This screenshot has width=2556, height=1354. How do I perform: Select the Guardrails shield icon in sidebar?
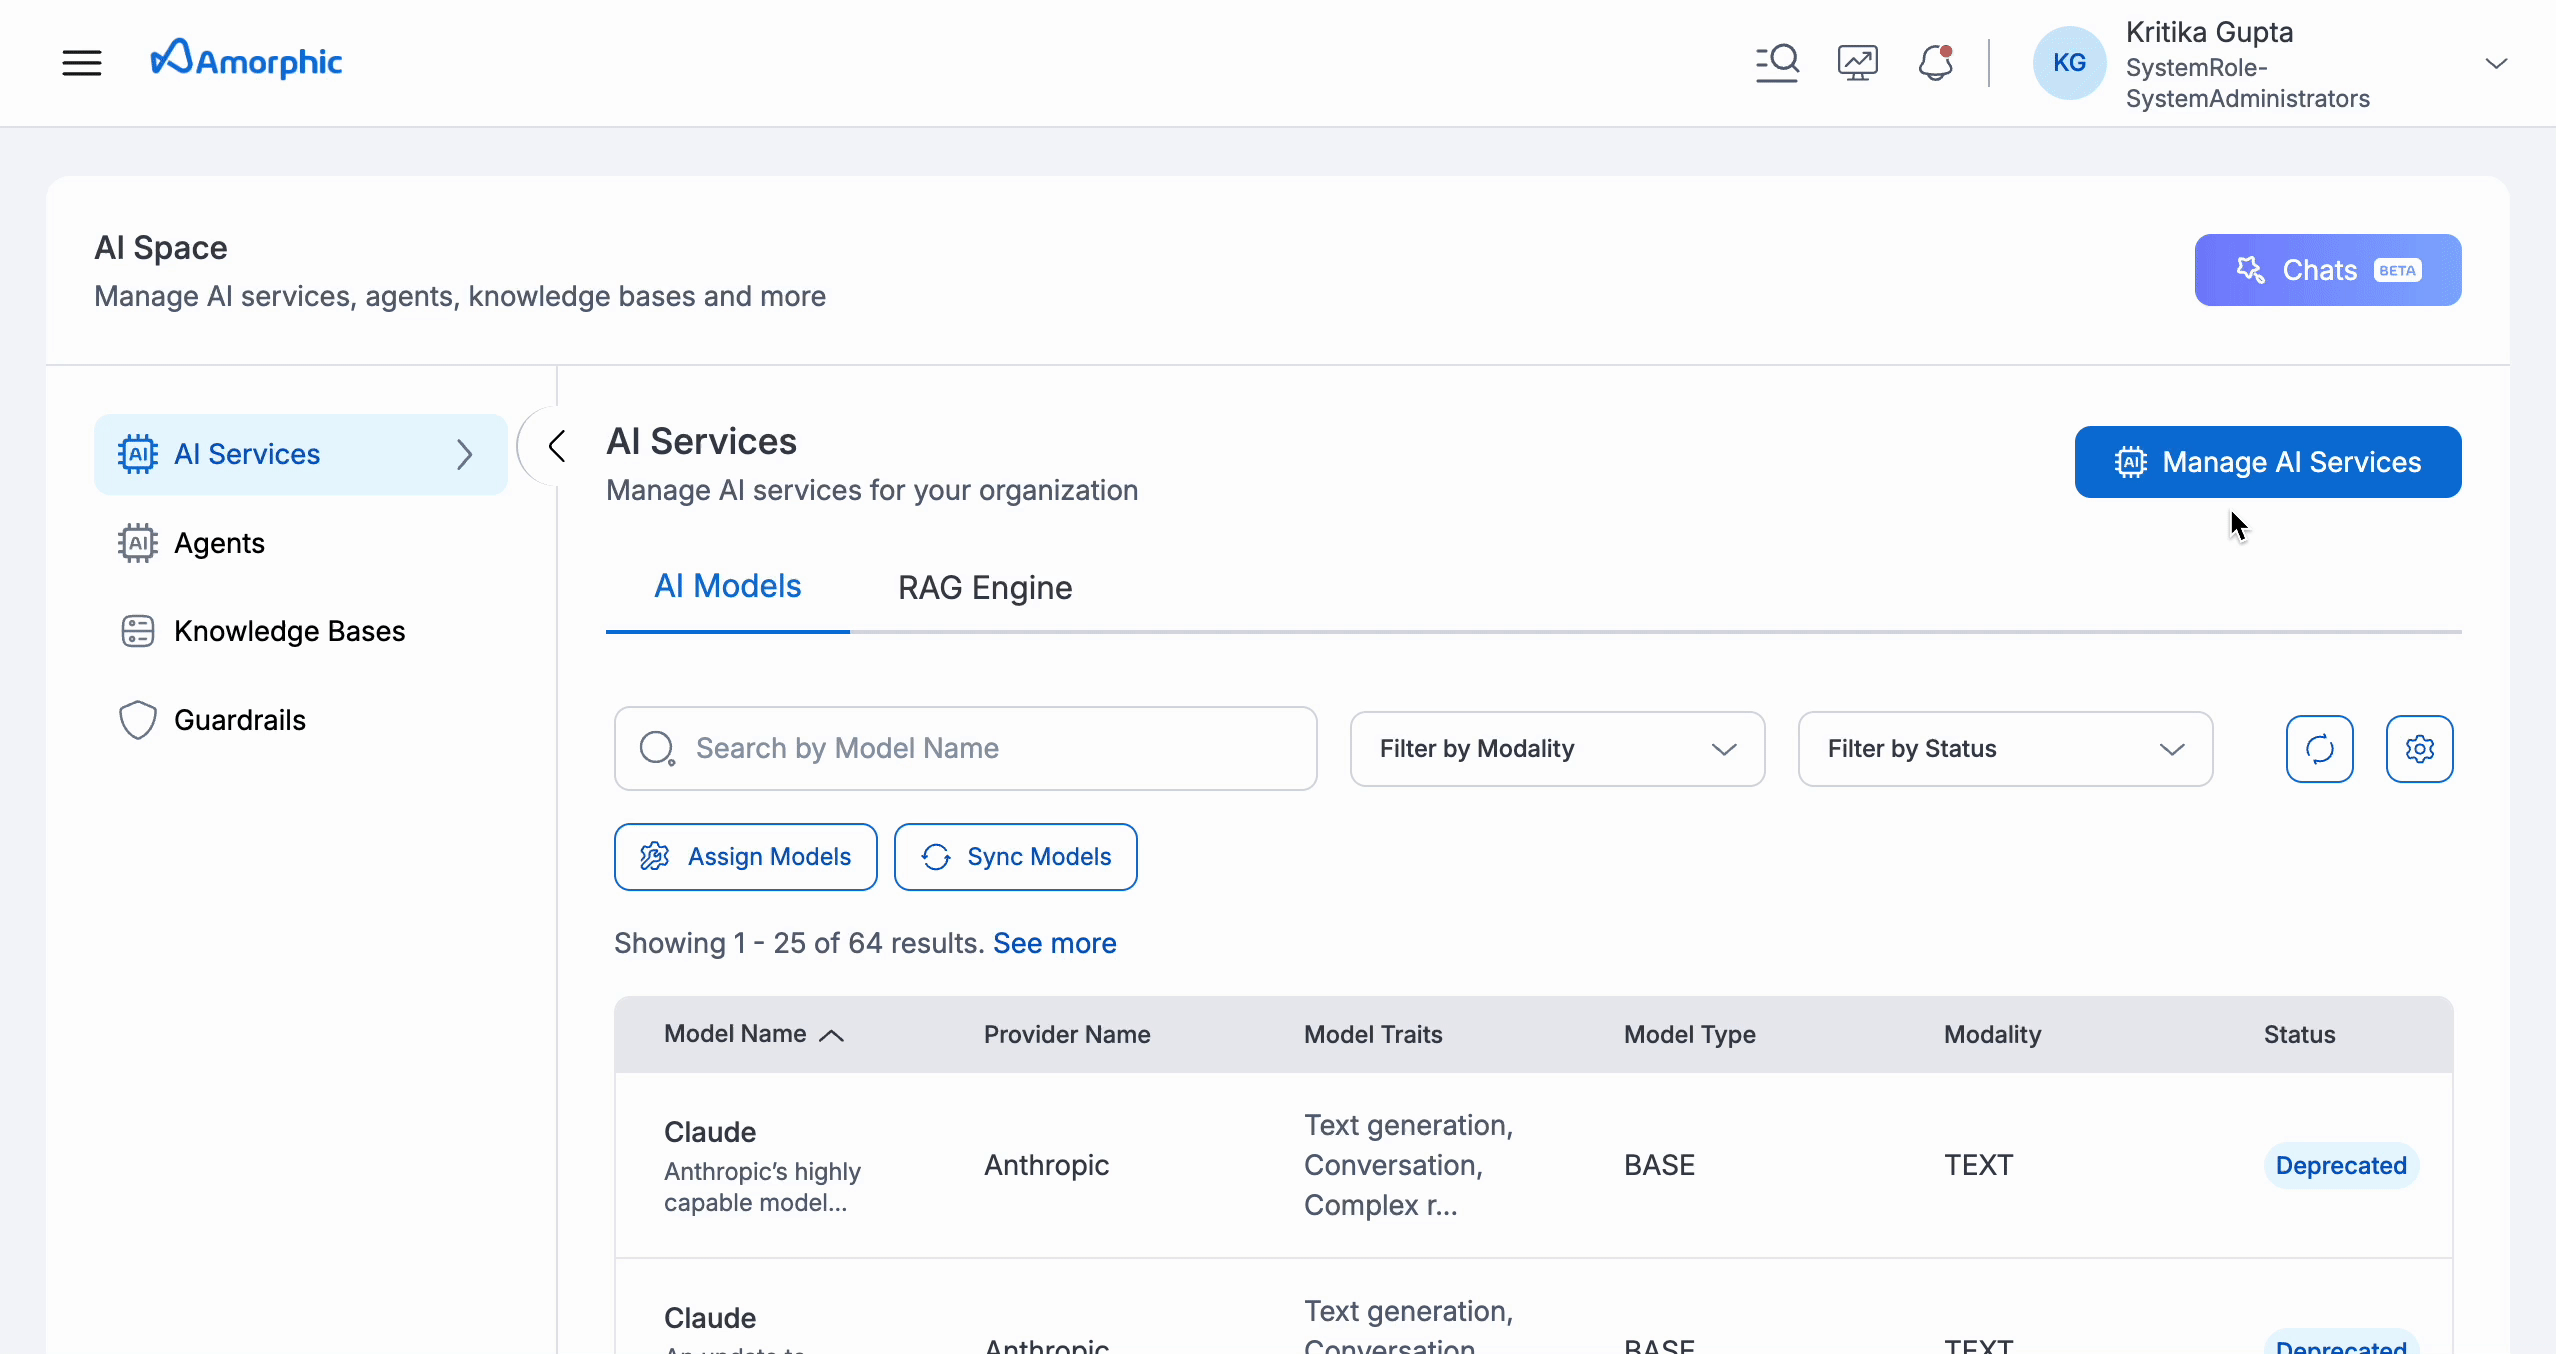click(137, 719)
